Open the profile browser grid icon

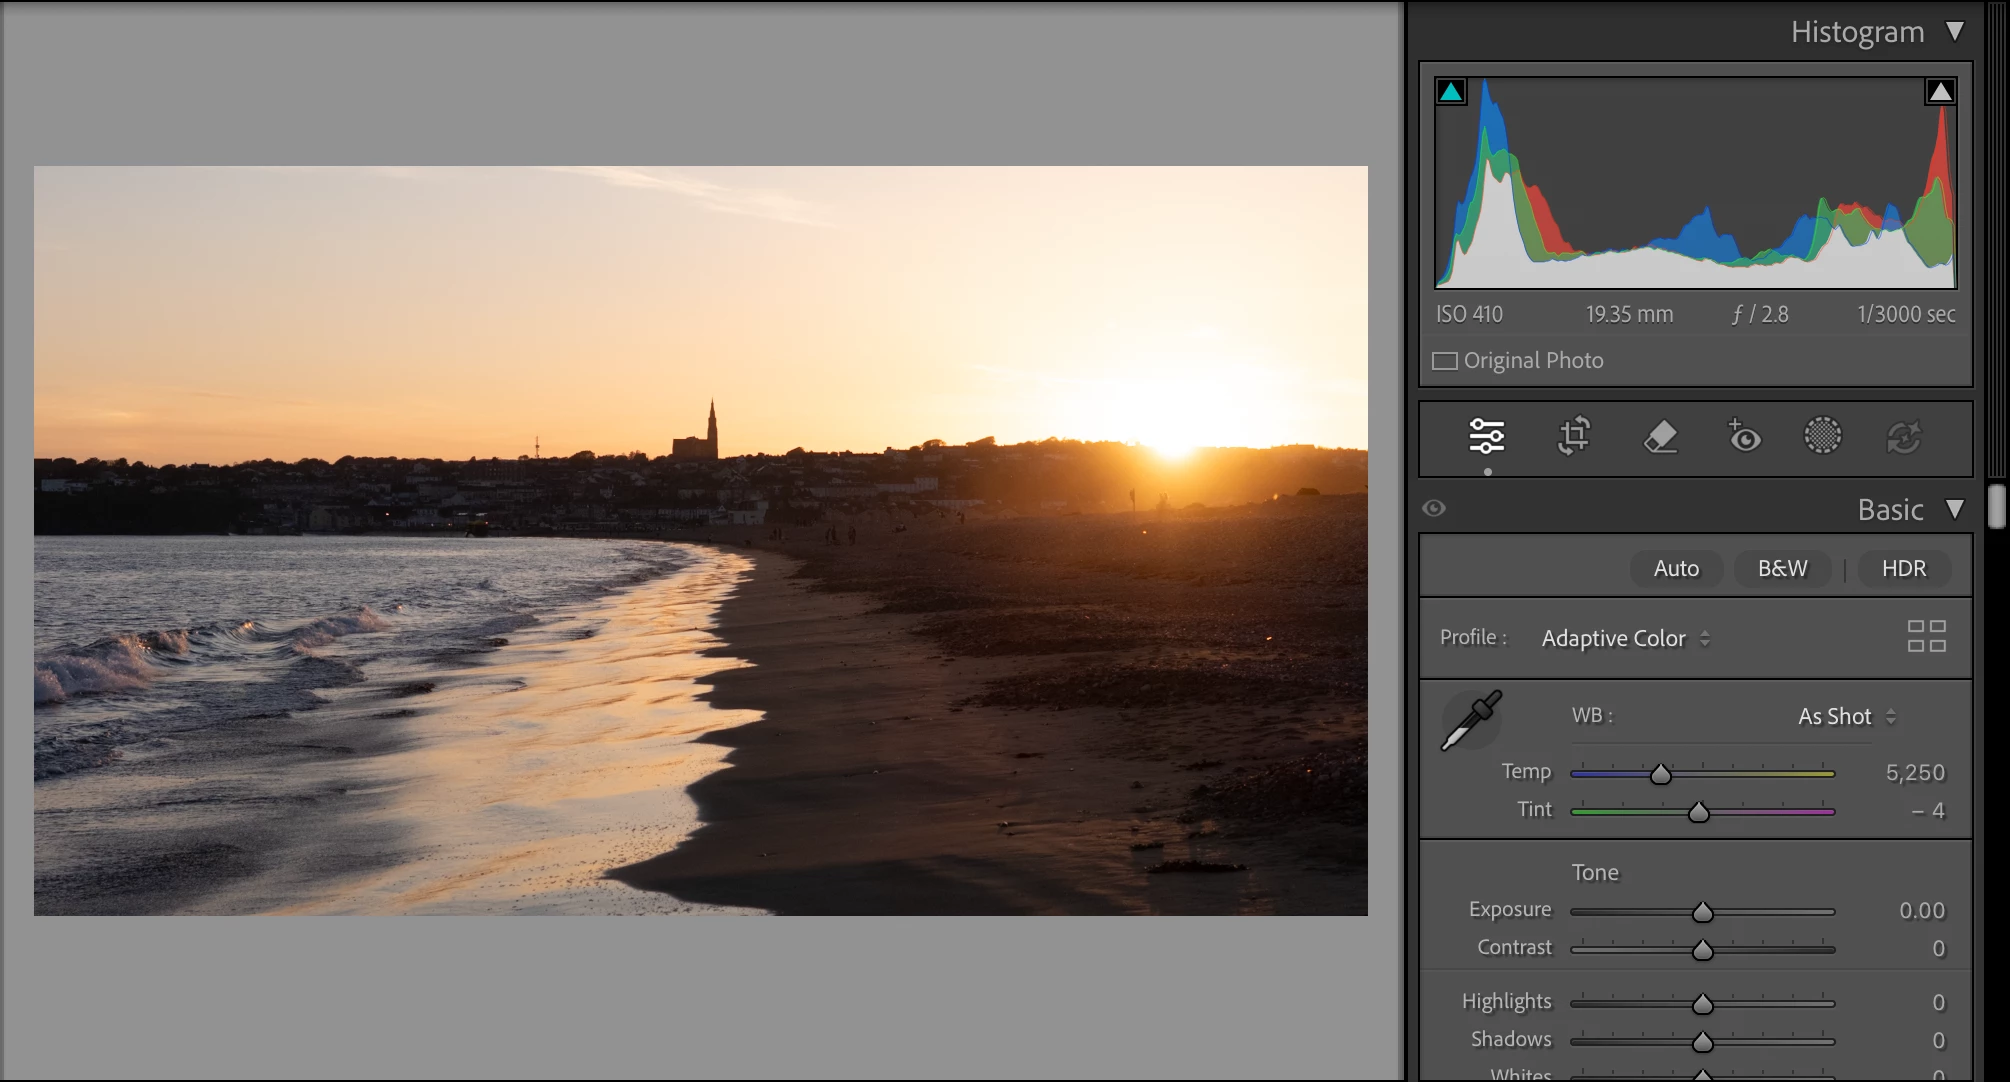click(x=1926, y=636)
